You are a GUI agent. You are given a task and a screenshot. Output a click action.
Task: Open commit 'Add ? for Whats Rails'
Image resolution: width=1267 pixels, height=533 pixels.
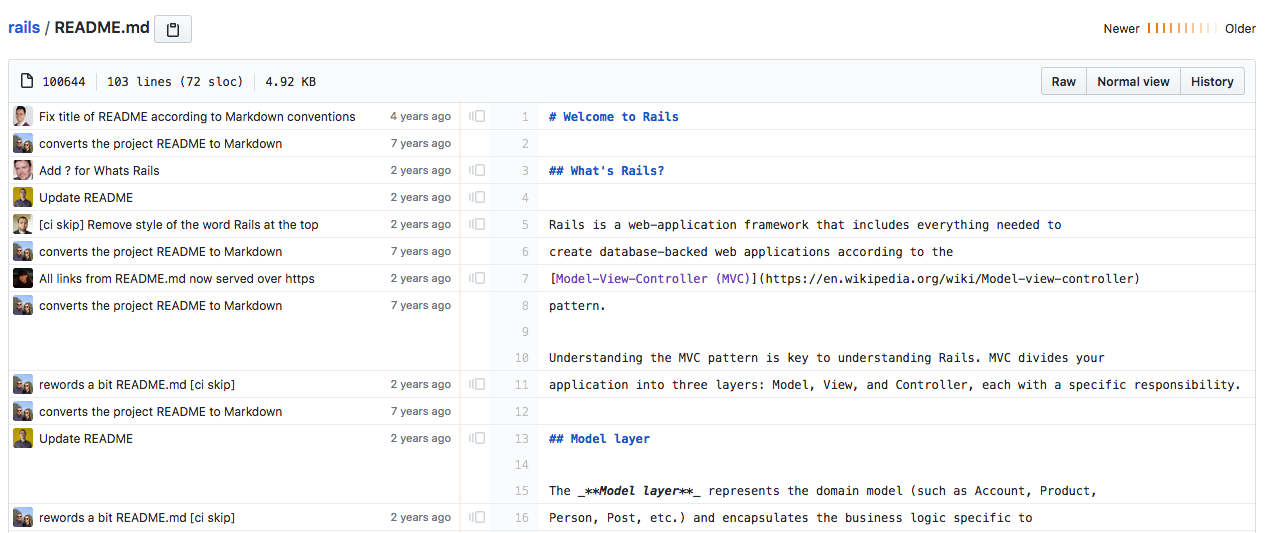(x=99, y=170)
